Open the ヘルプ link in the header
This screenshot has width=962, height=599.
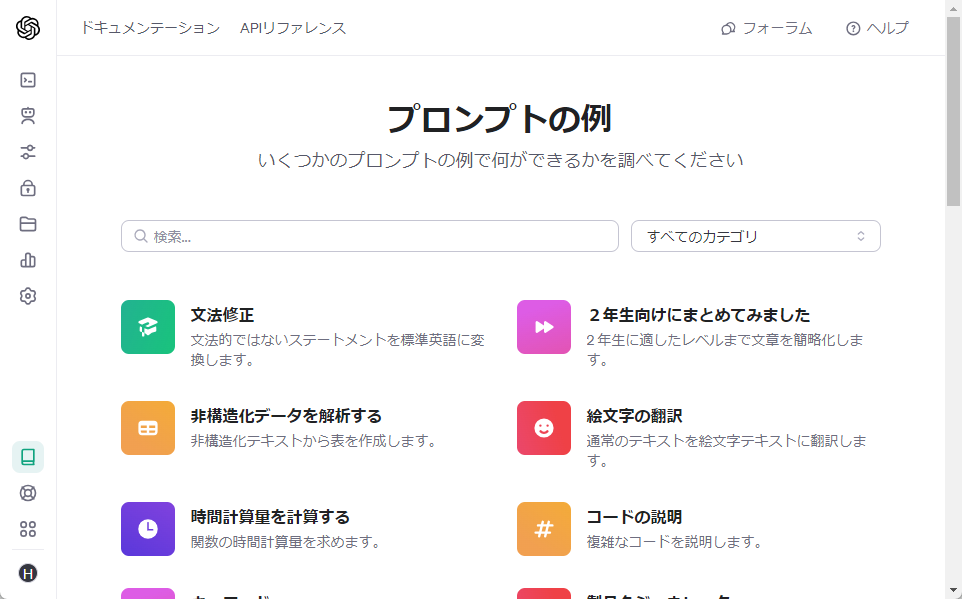[x=877, y=28]
